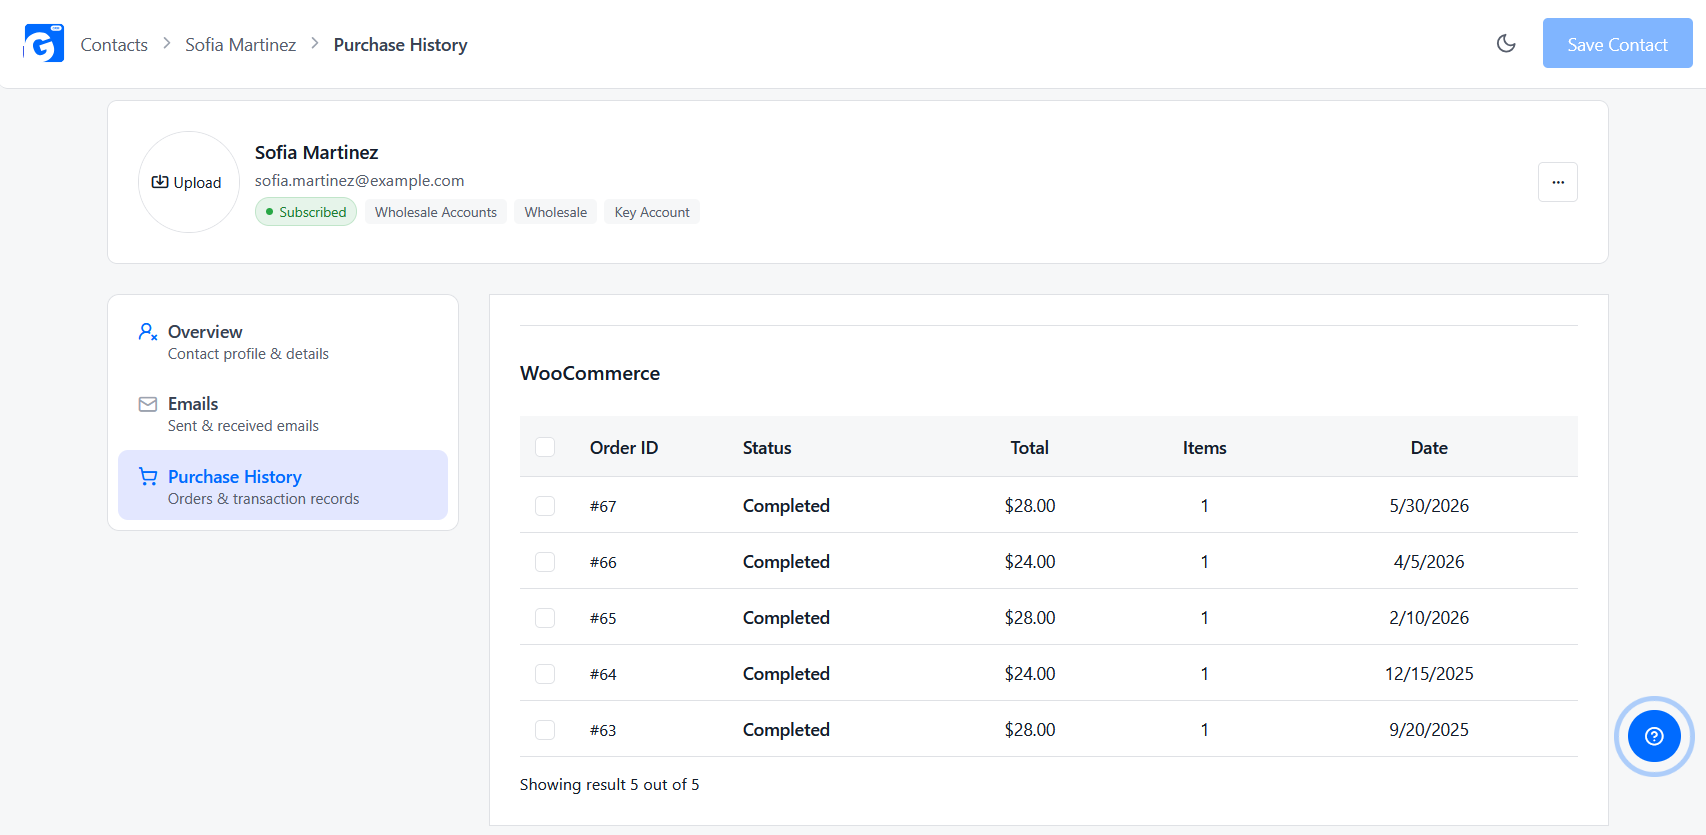Open the Overview tab
This screenshot has height=835, width=1706.
[283, 342]
